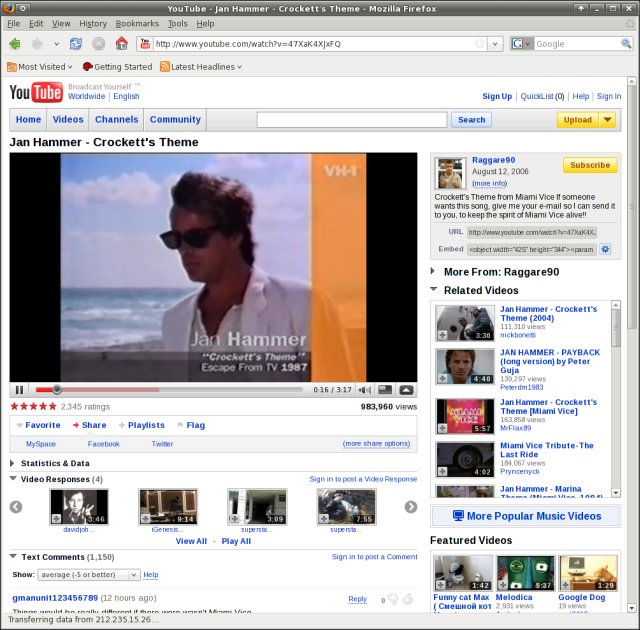This screenshot has width=640, height=630.
Task: Switch to the Channels tab
Action: [x=116, y=120]
